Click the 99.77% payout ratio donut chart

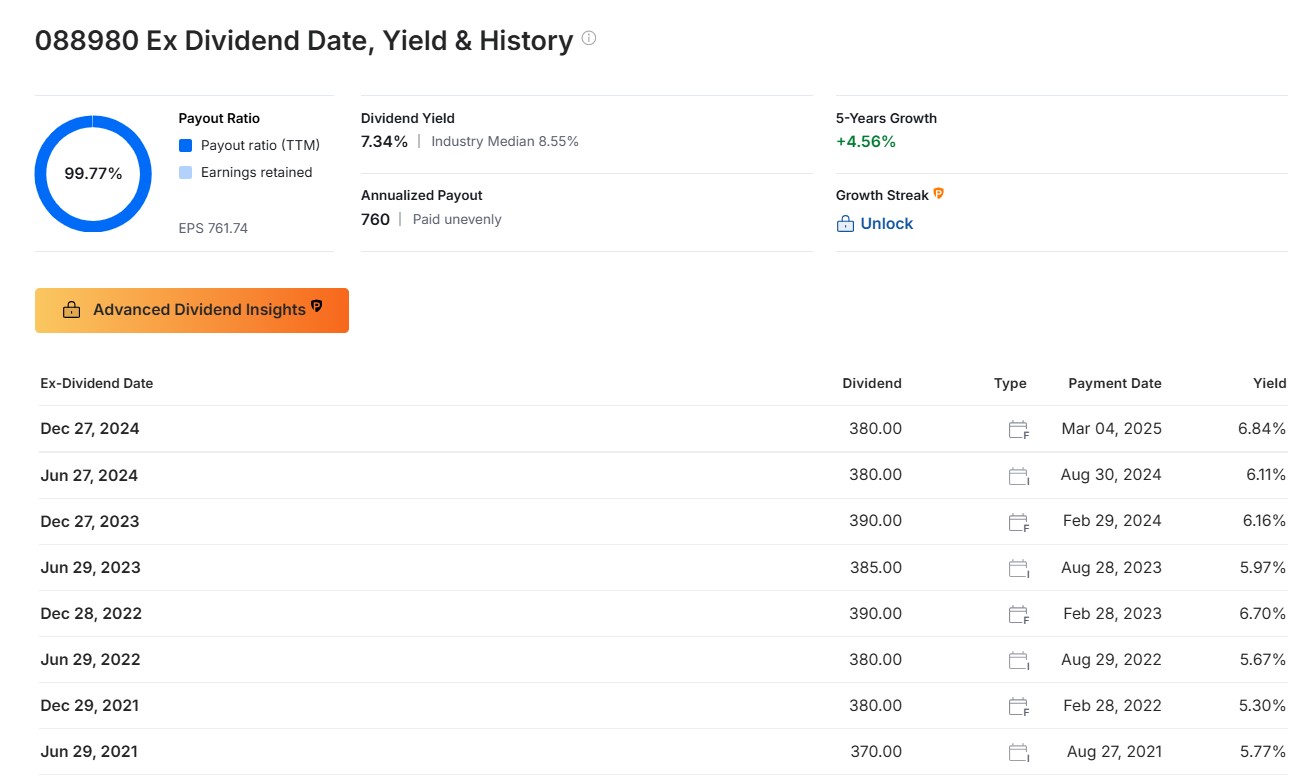93,174
